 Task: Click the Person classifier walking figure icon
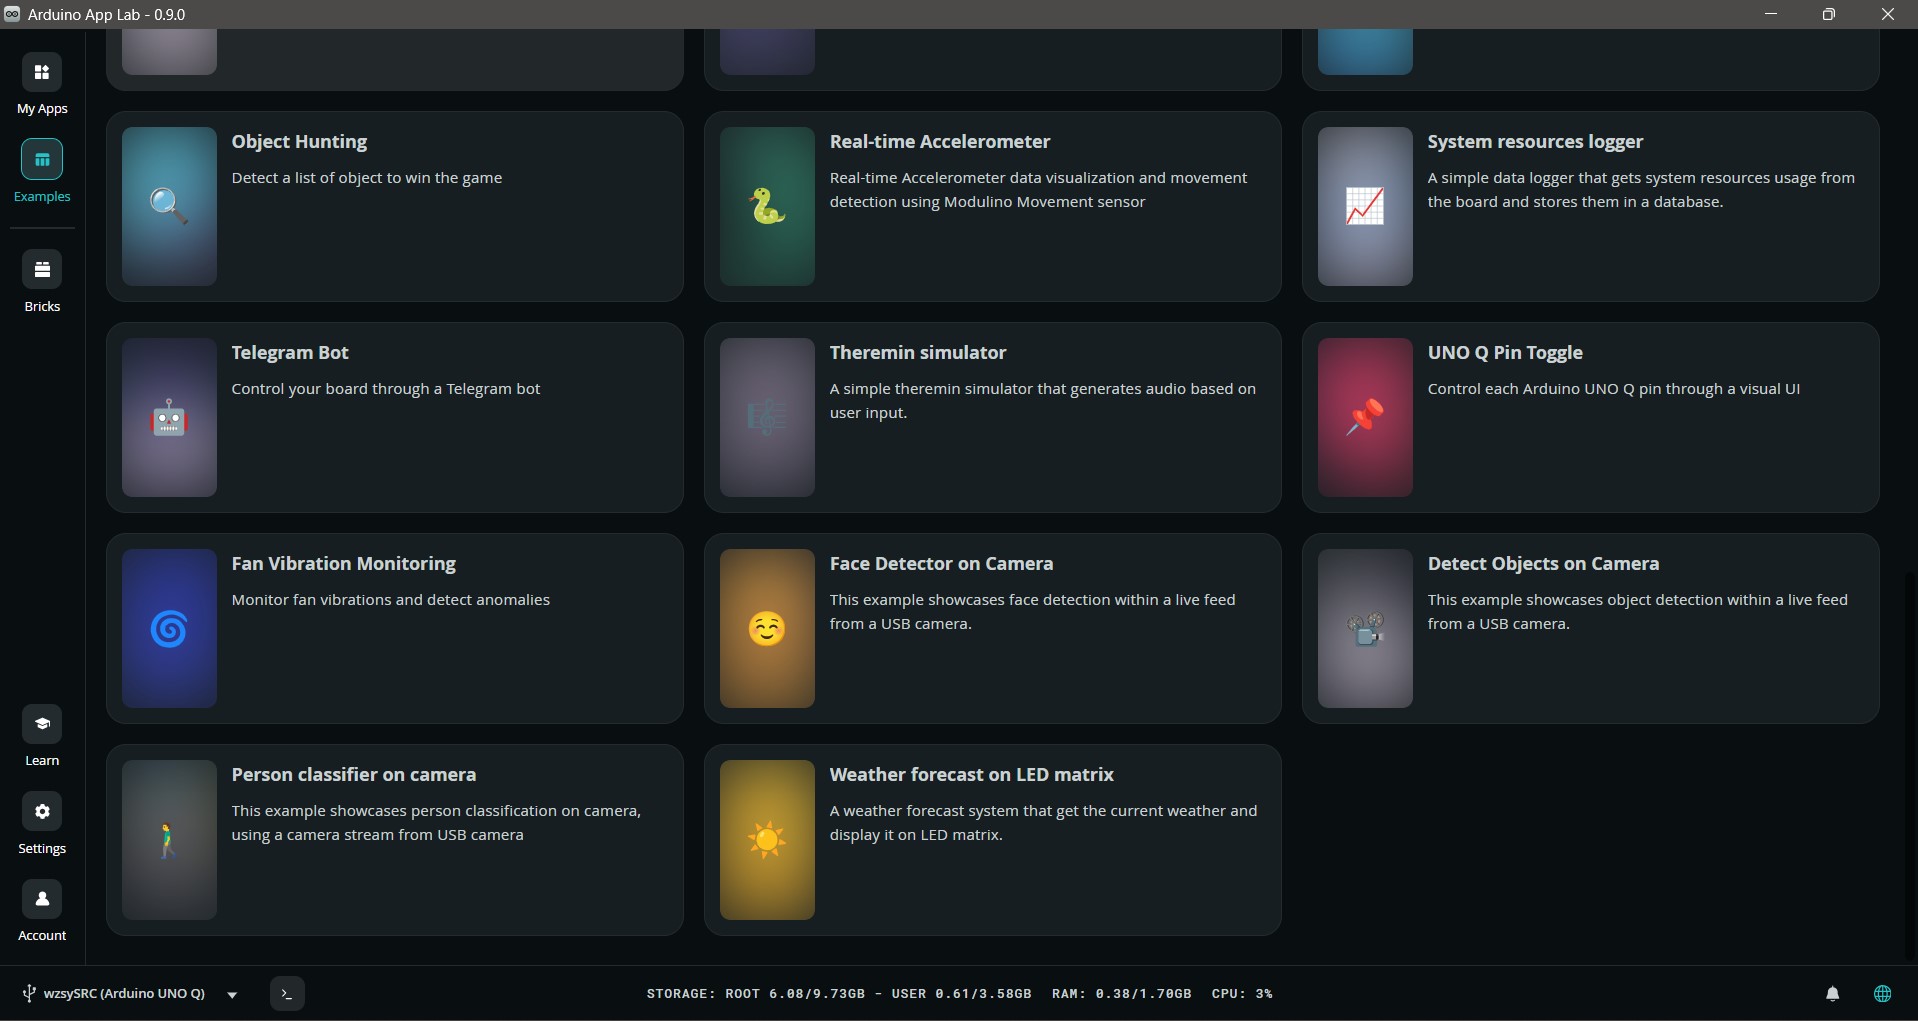coord(169,840)
